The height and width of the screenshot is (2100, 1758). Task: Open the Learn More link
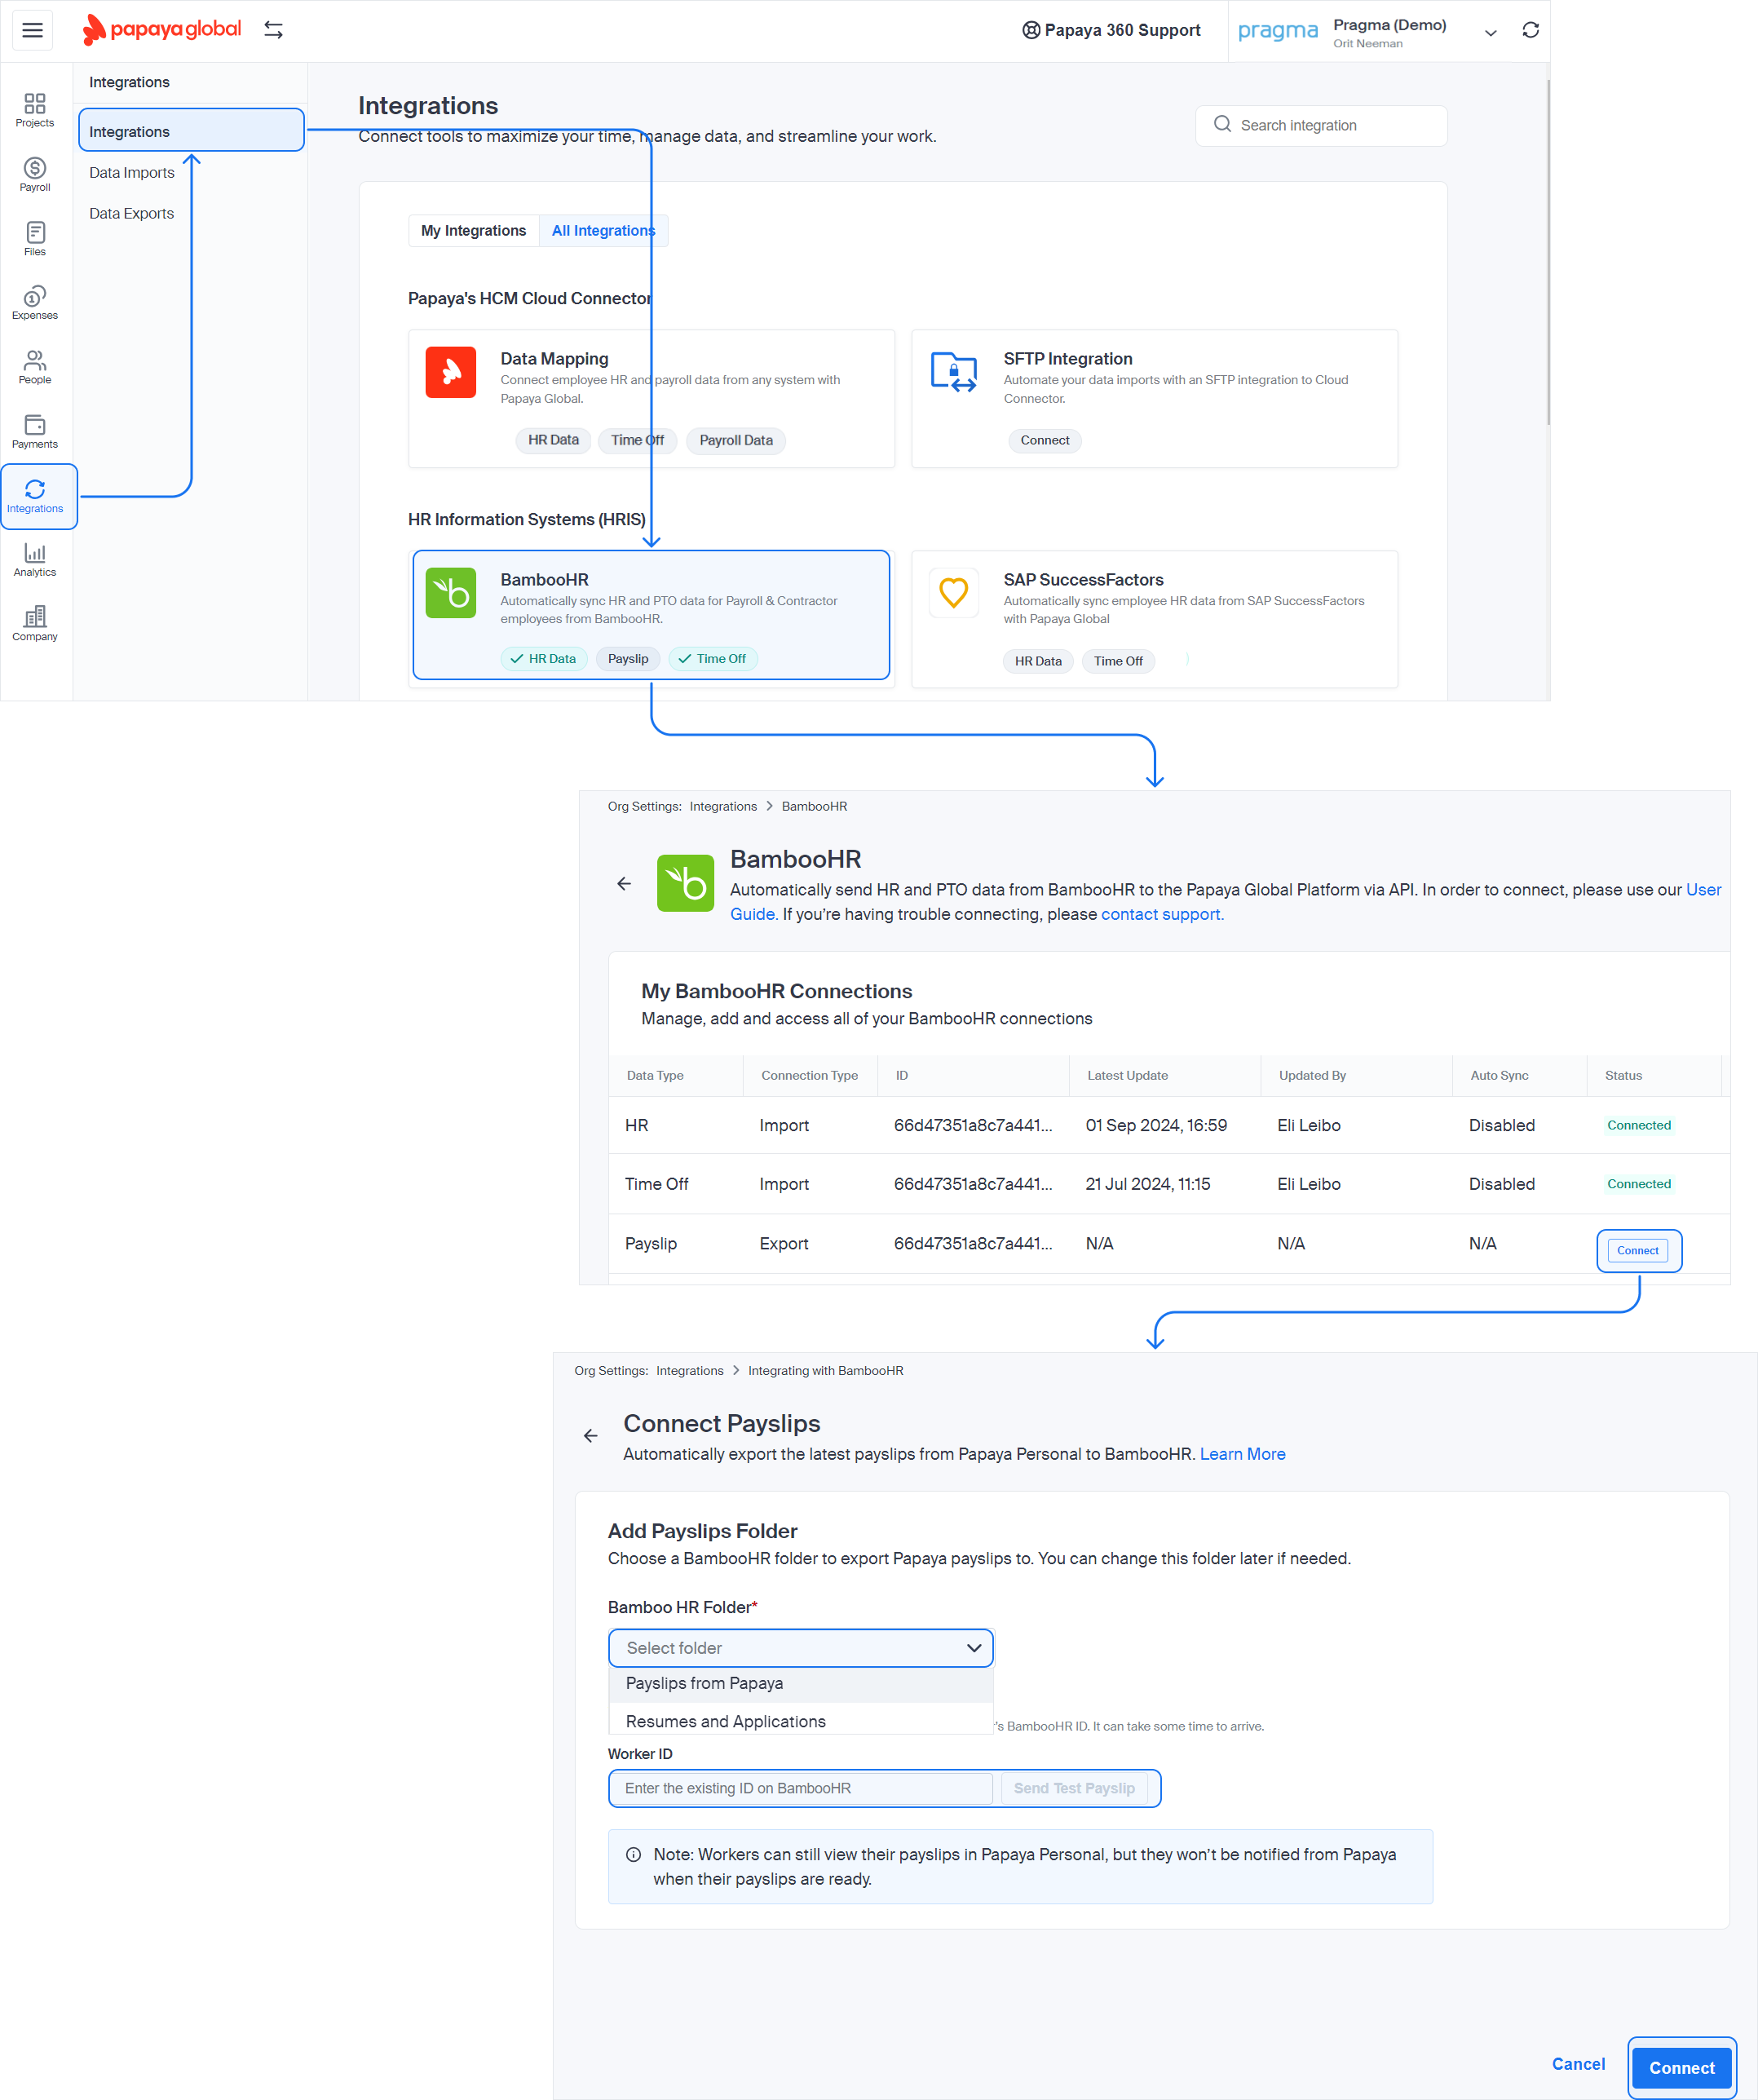[1242, 1454]
